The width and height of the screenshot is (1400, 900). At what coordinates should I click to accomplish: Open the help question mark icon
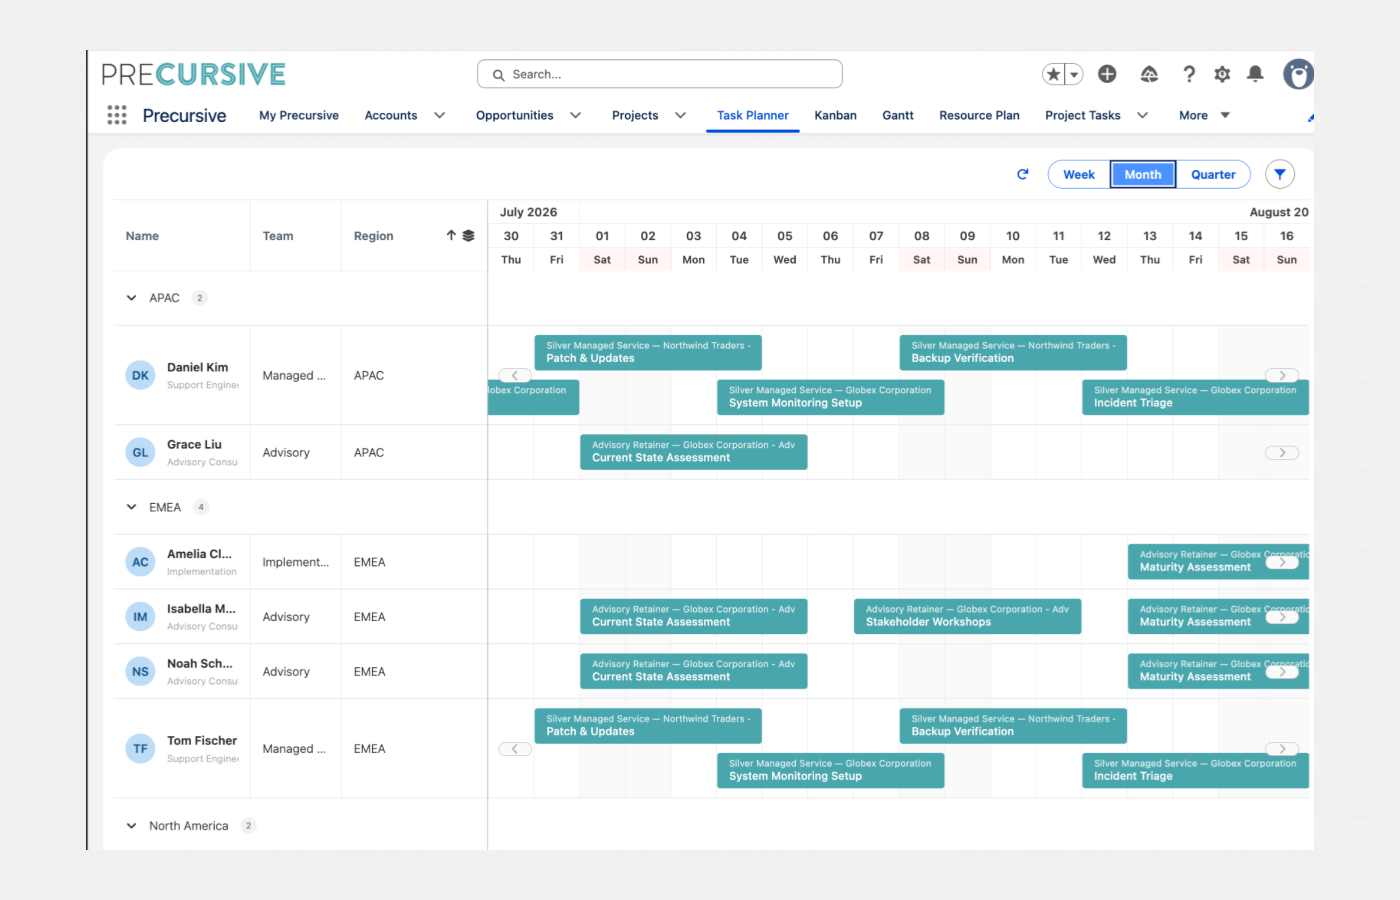(1189, 74)
